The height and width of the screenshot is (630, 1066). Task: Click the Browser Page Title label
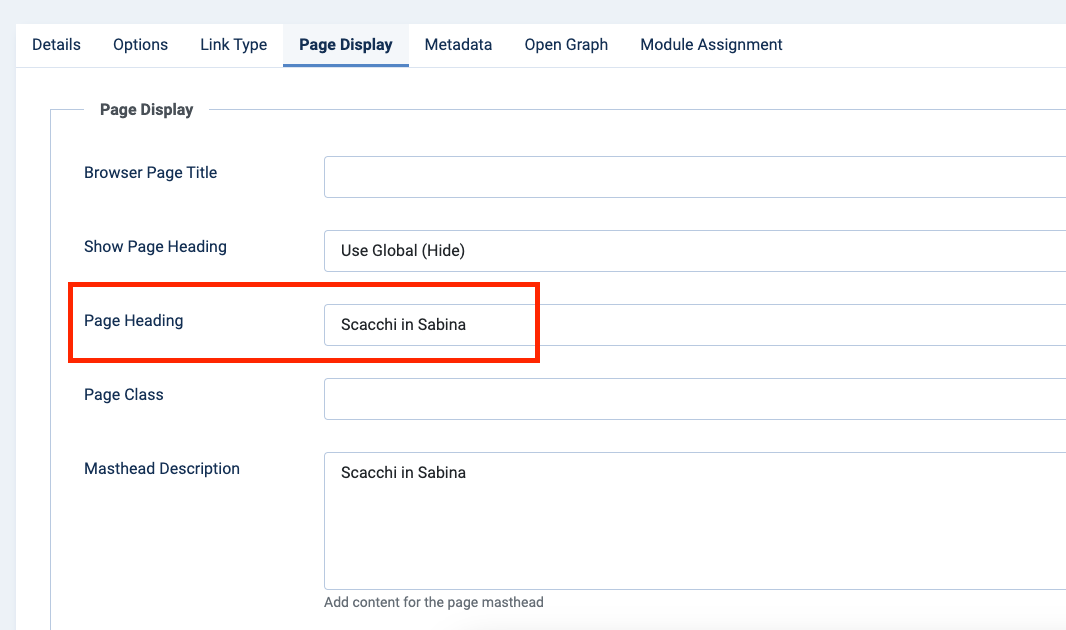(x=150, y=173)
